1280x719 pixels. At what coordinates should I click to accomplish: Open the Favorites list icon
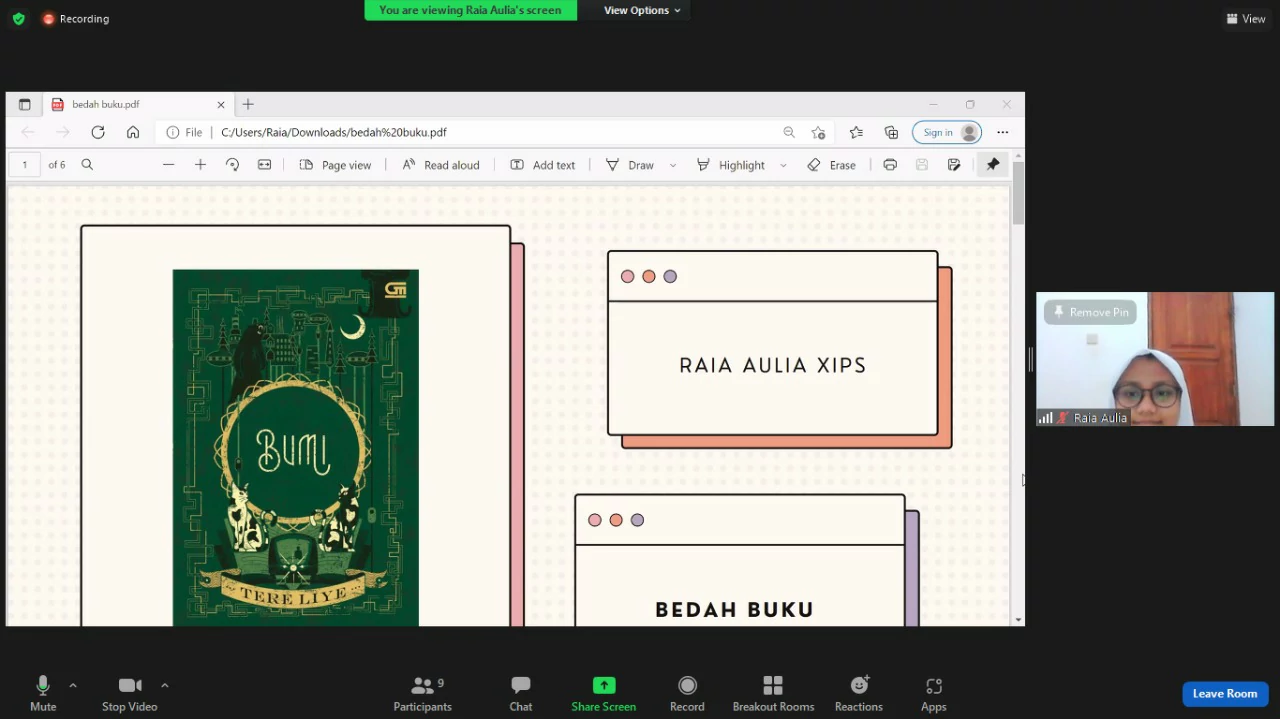coord(856,132)
